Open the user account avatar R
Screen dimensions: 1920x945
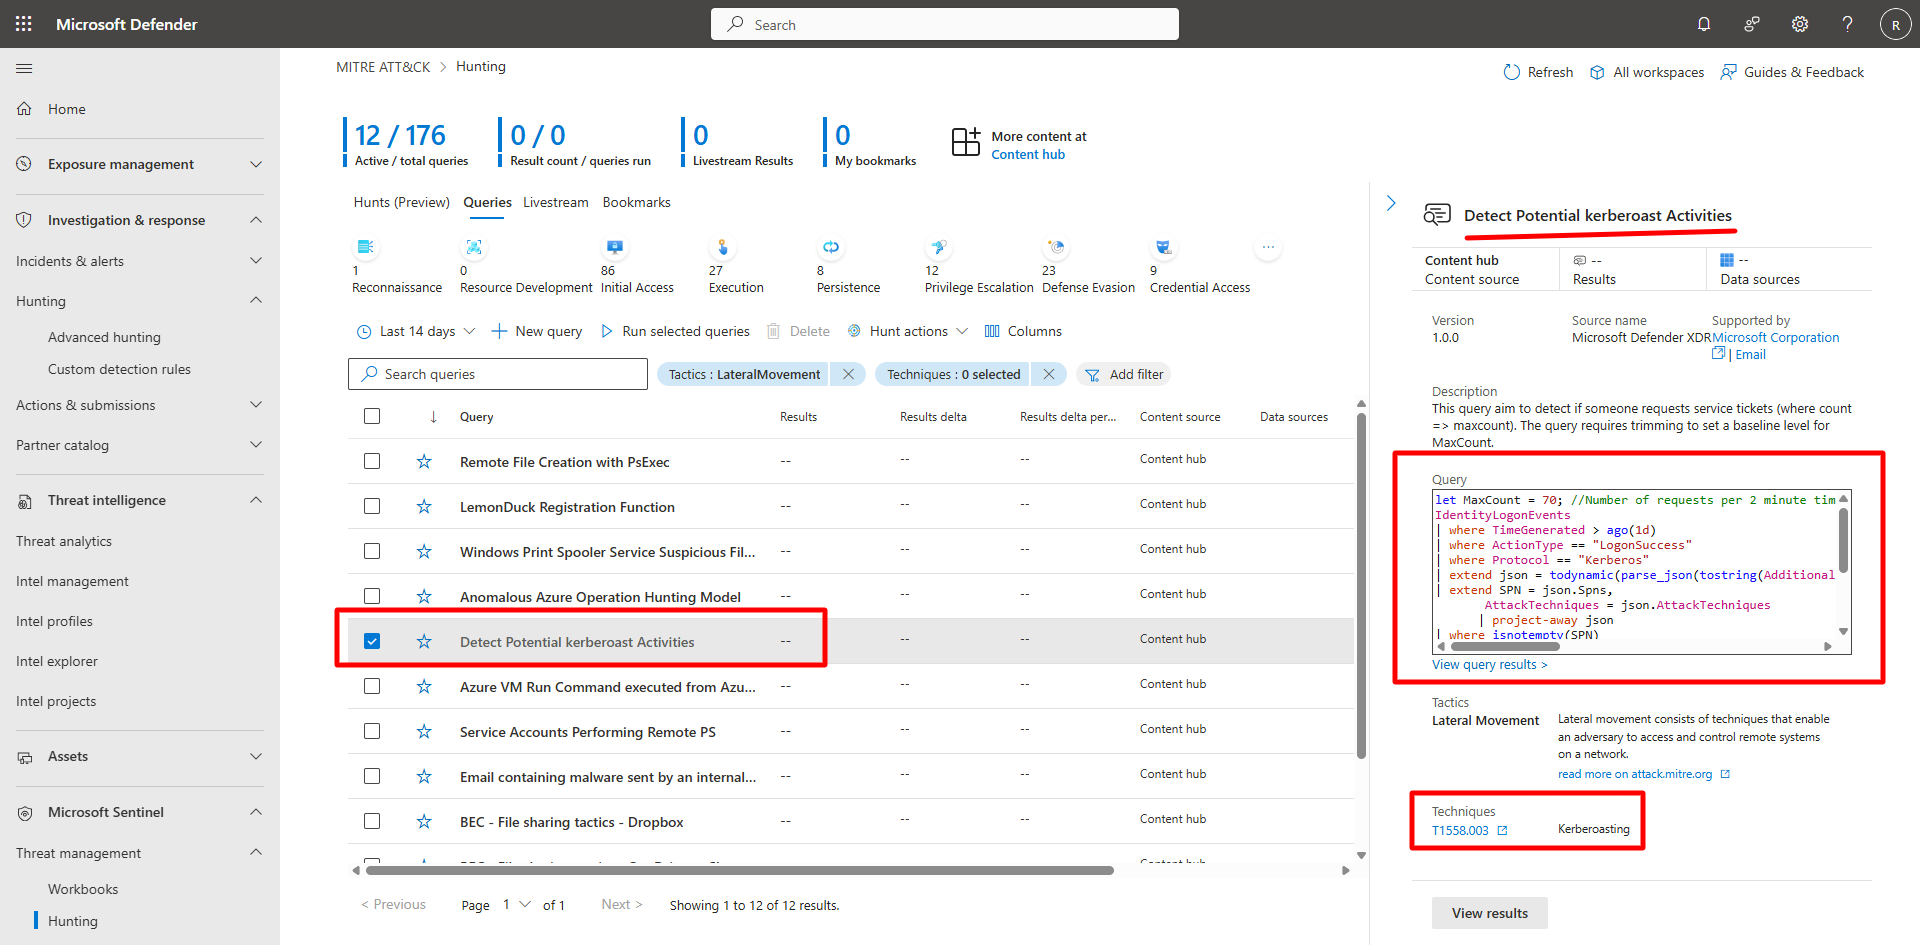pyautogui.click(x=1895, y=24)
